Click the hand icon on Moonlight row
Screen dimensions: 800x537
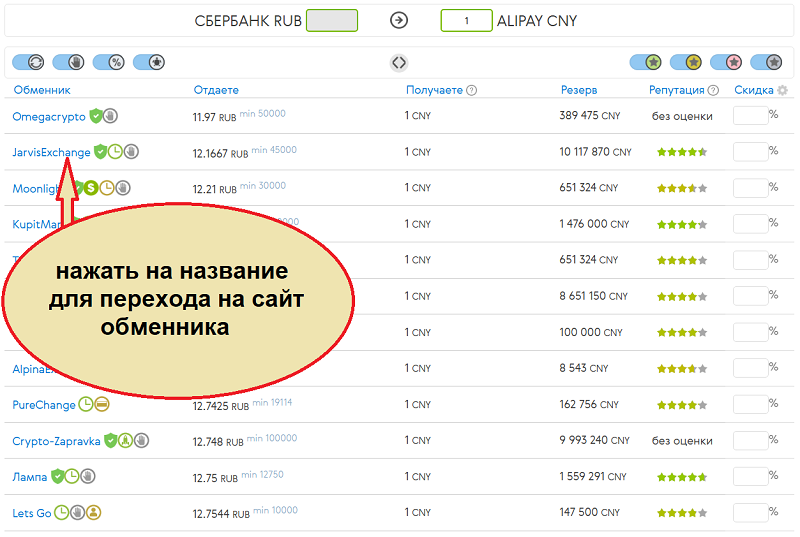[x=122, y=188]
